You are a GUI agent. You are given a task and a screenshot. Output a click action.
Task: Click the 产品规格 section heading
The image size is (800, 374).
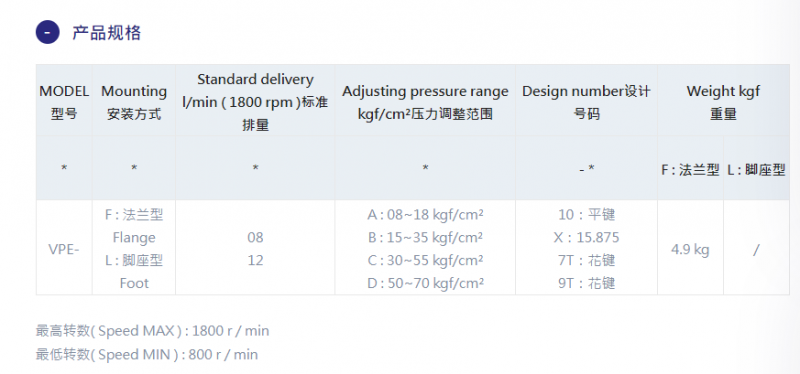point(106,33)
